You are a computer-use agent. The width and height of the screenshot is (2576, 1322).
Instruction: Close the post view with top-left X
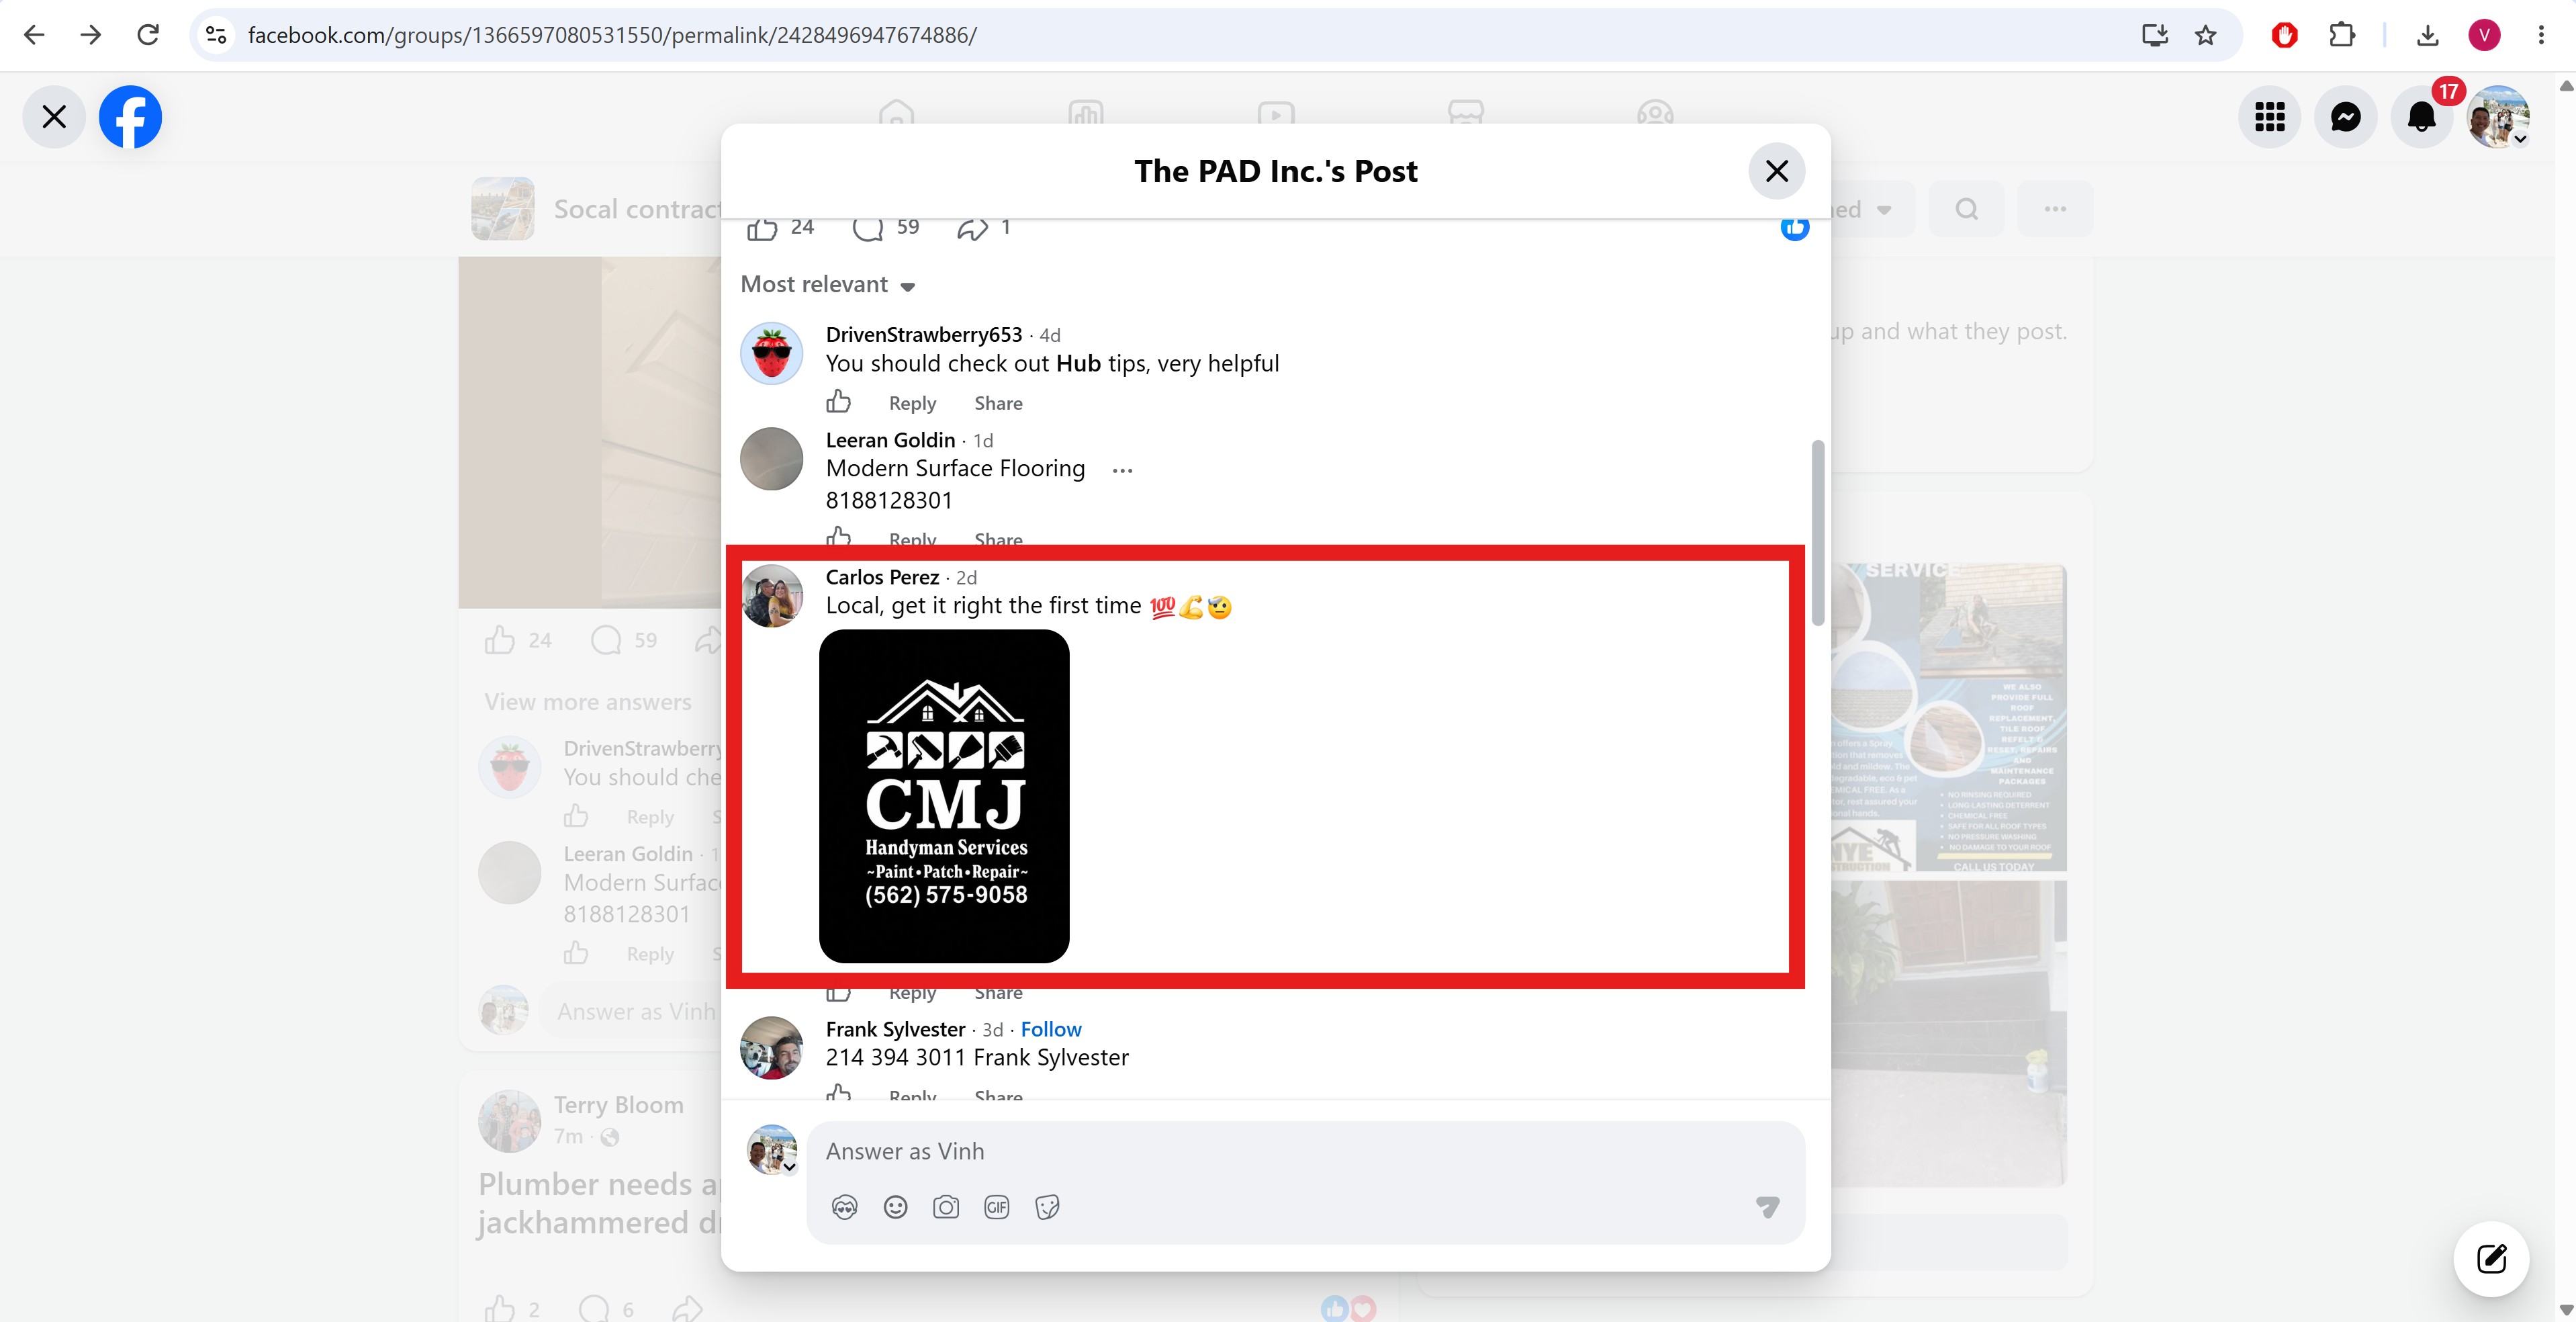pos(54,117)
